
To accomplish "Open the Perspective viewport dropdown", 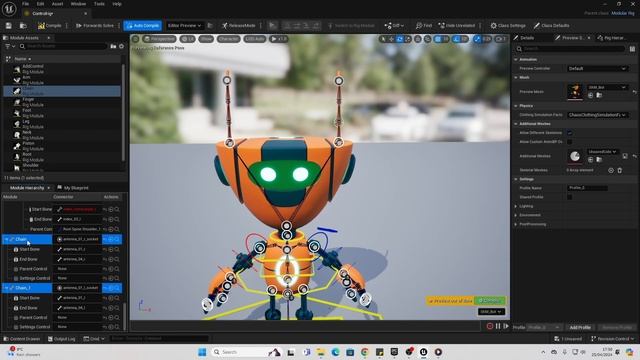I will point(159,39).
